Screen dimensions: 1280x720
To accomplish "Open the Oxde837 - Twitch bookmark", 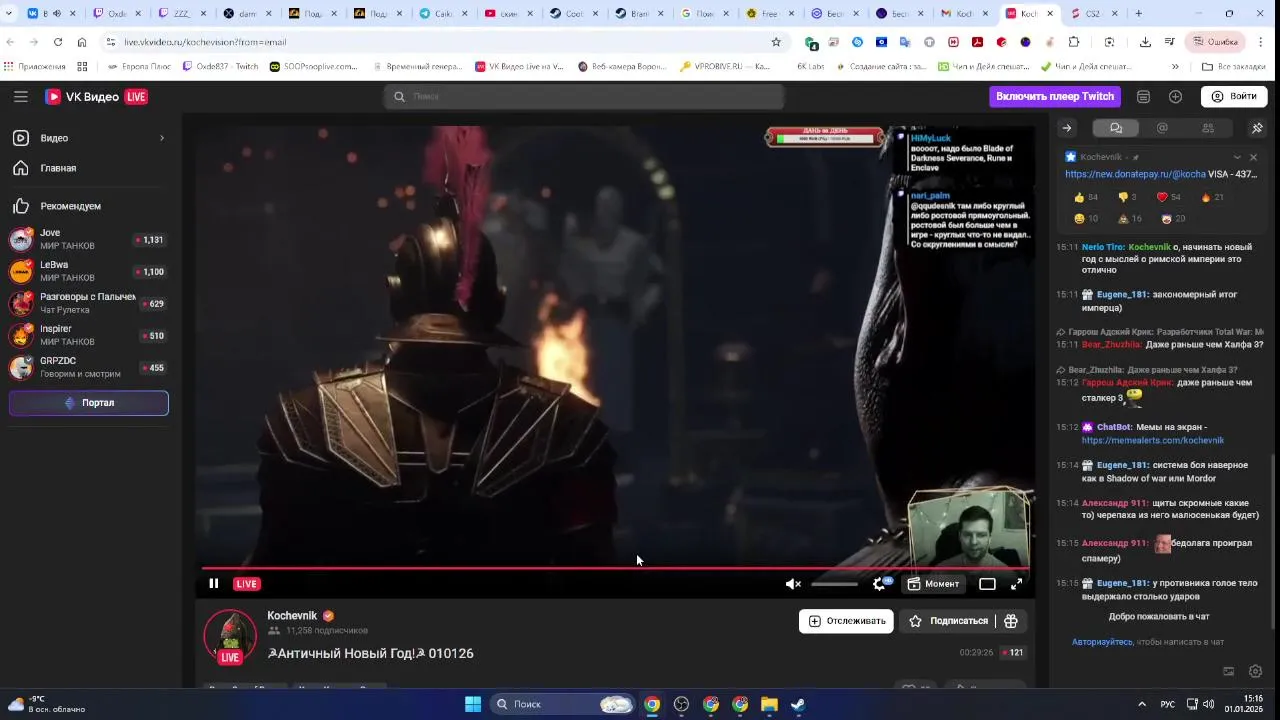I will (x=220, y=67).
